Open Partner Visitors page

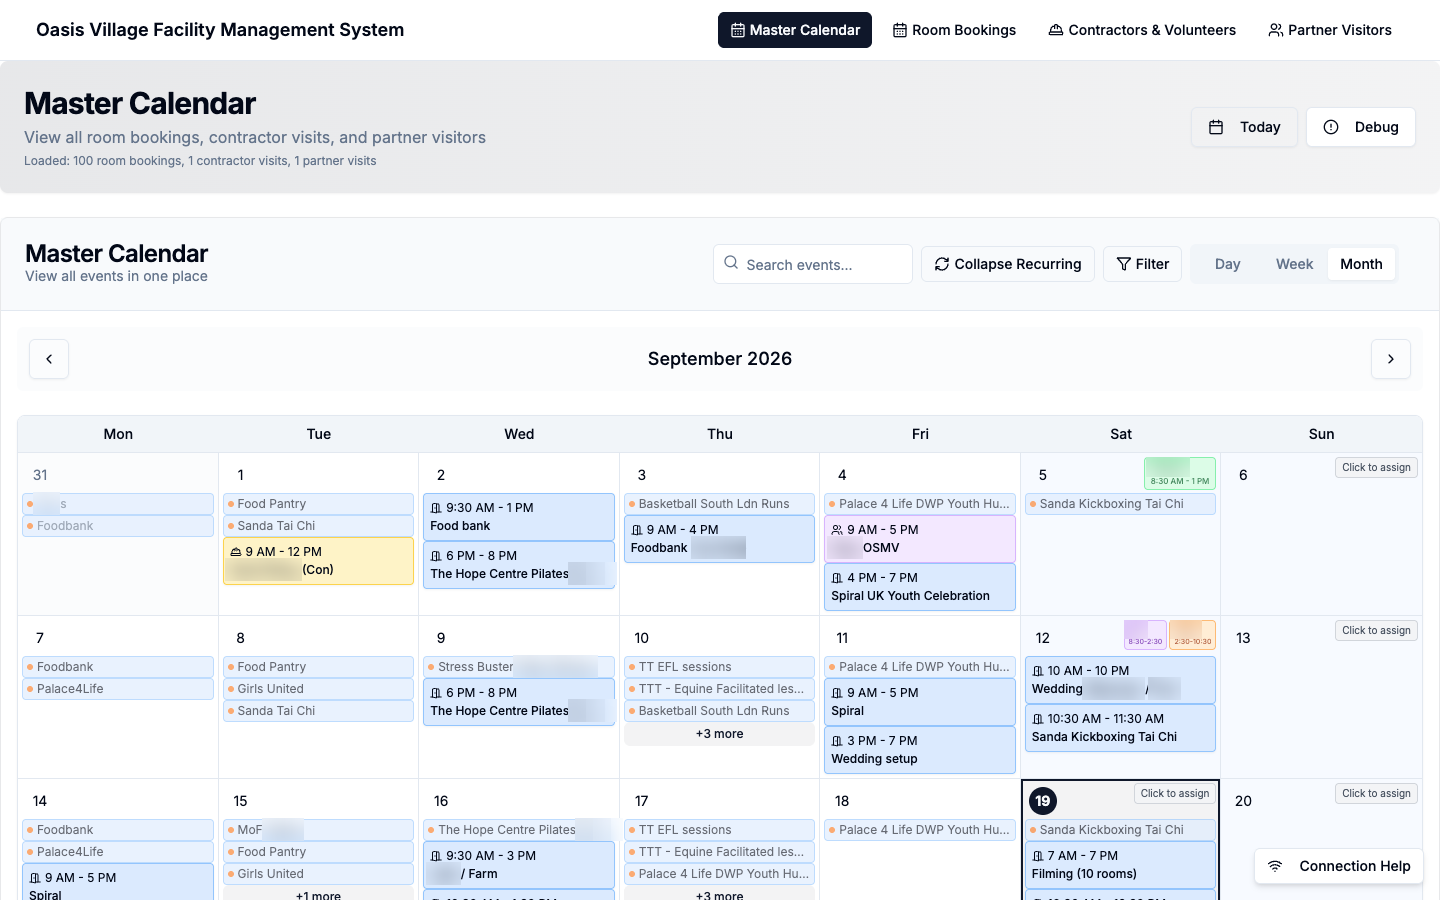click(x=1330, y=30)
